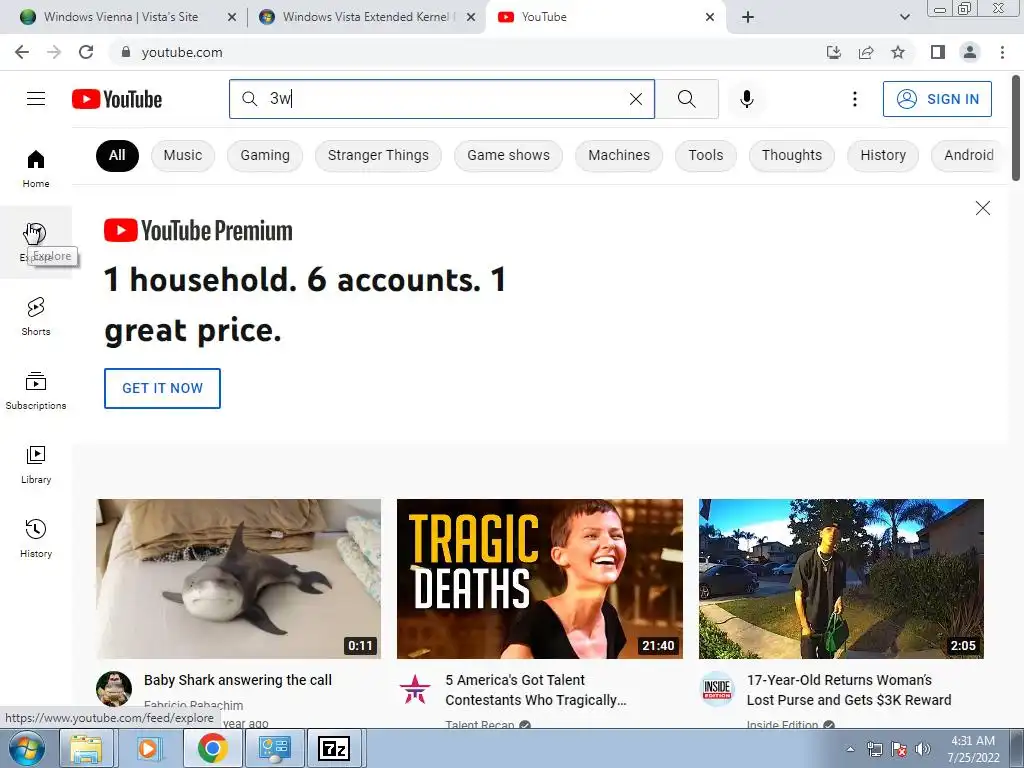Close the Windows Vista Extended Kernel tab
The image size is (1024, 768).
(471, 17)
